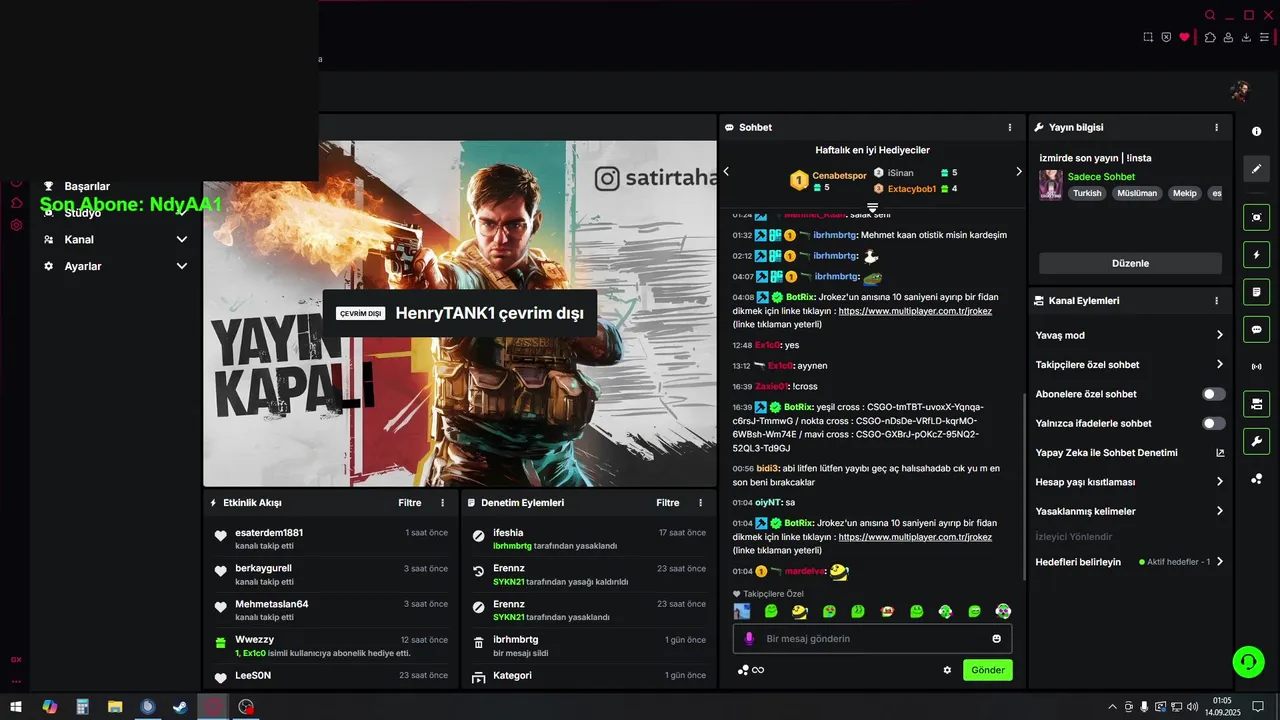
Task: Click the Mehmetaslan64 follow entry
Action: (329, 610)
